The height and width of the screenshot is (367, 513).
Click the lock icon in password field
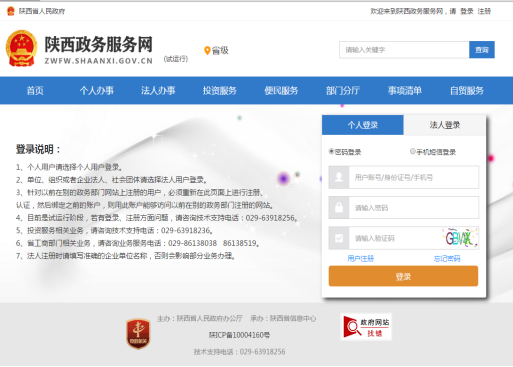coord(339,207)
